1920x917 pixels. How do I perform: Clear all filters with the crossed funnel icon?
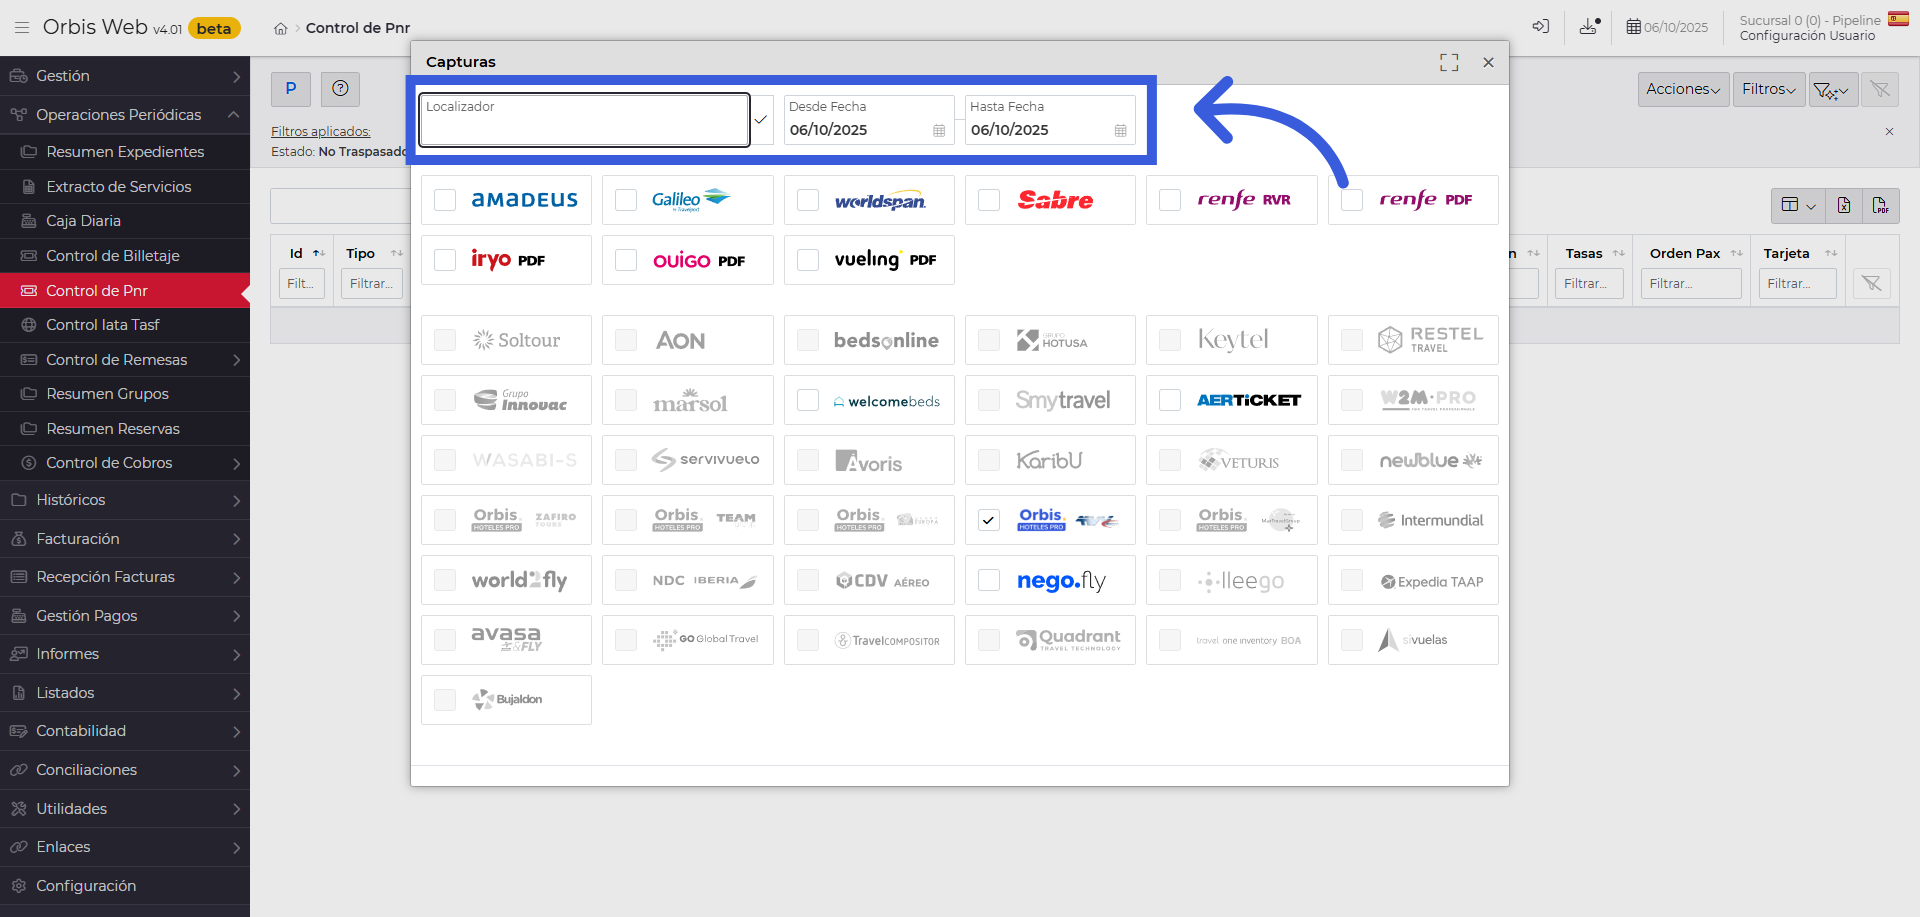pos(1880,90)
